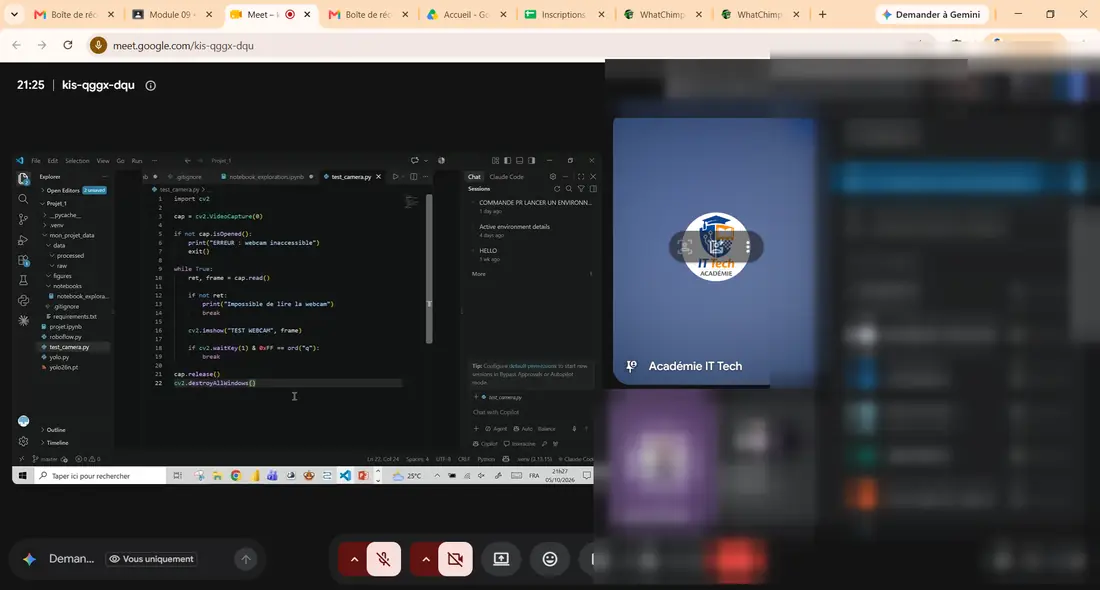Open video settings arrow beside camera

(426, 559)
